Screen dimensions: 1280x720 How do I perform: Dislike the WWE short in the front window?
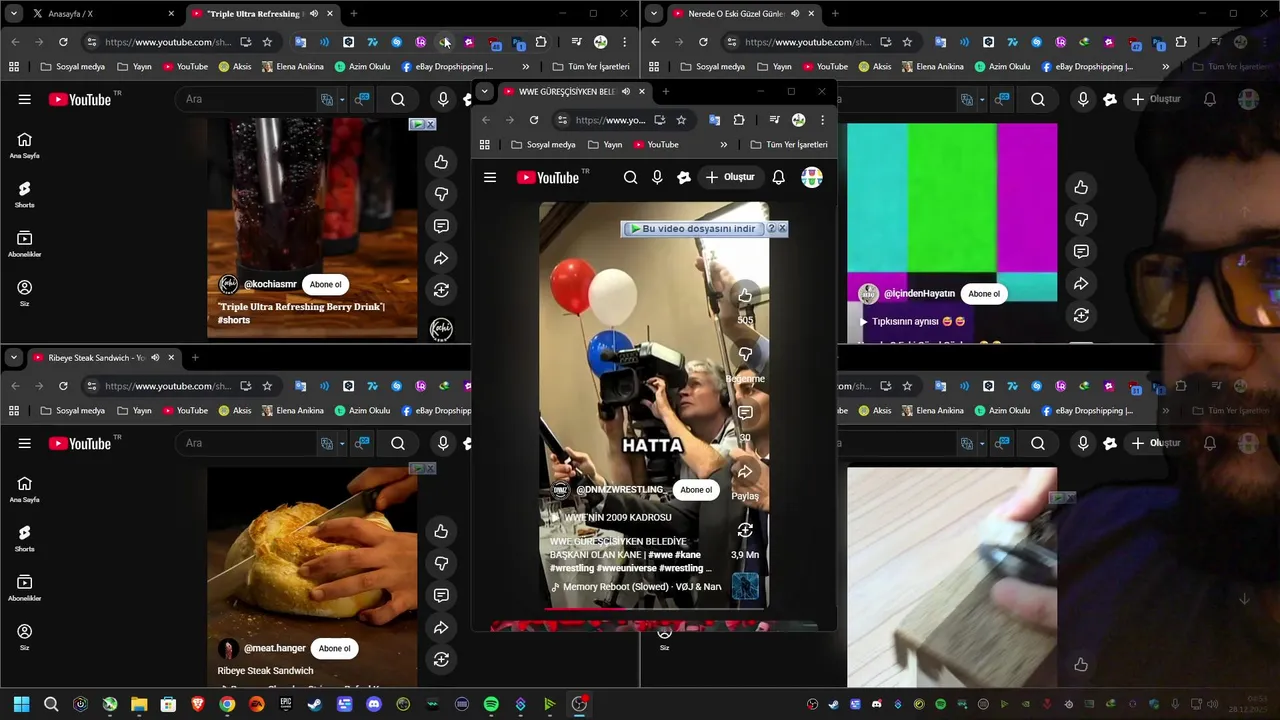(745, 354)
